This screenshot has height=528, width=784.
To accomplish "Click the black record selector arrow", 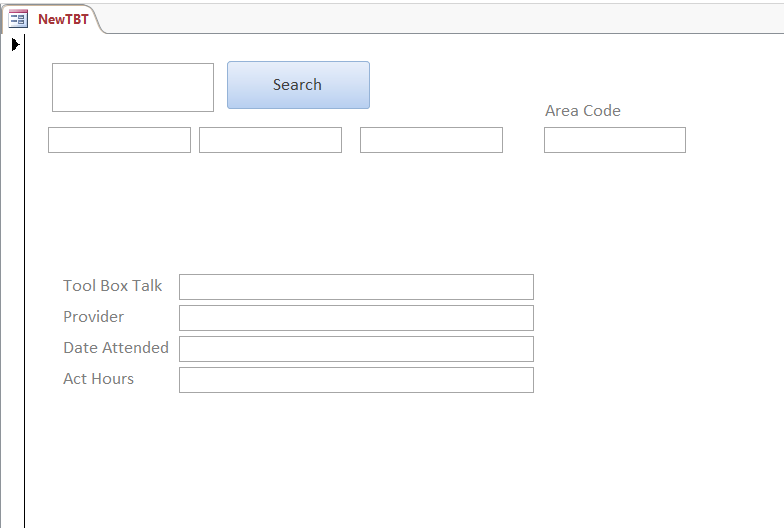I will coord(15,44).
